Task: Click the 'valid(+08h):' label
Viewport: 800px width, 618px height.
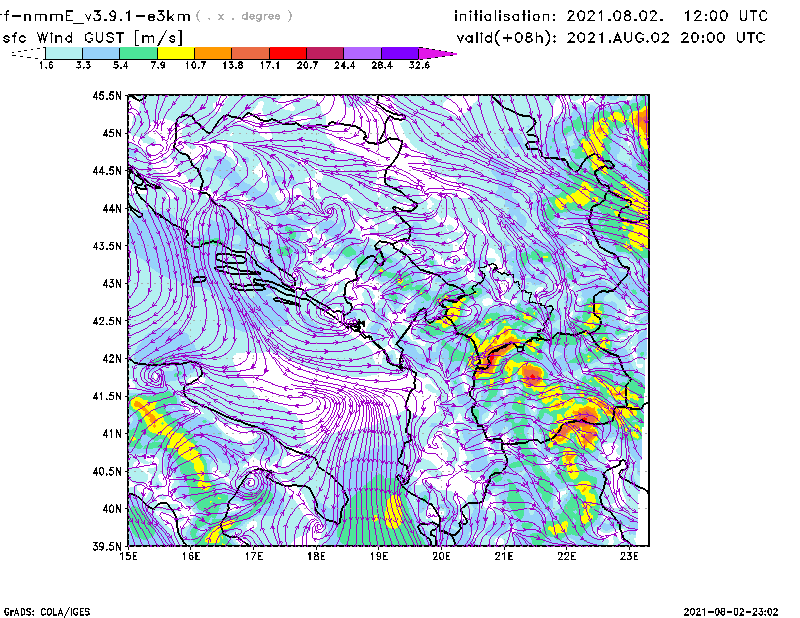Action: 507,38
